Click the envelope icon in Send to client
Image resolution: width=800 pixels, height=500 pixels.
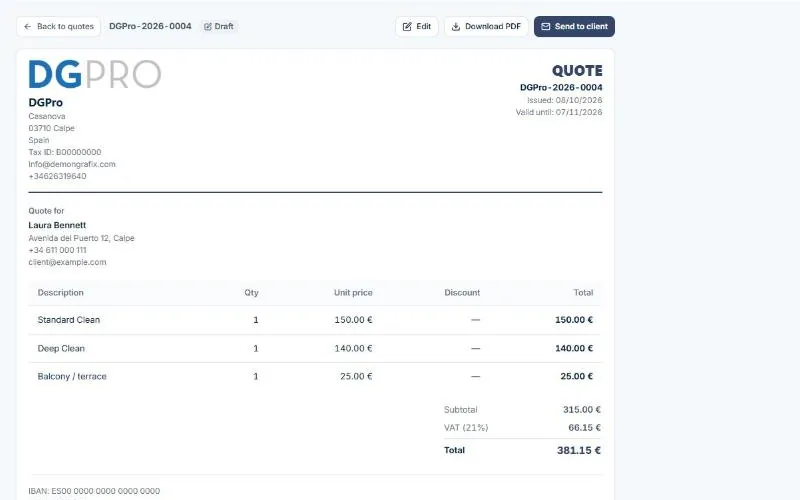(545, 27)
